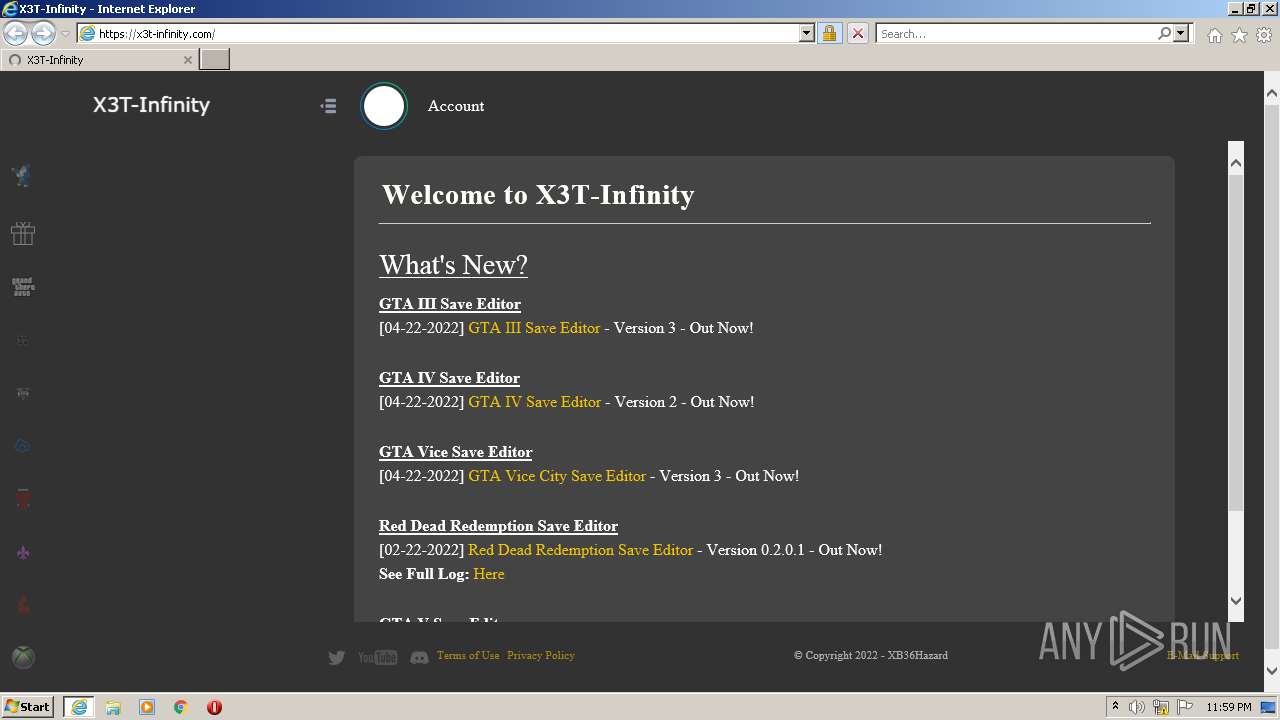1280x720 pixels.
Task: Close the X3T-Infinity tab
Action: click(x=187, y=60)
